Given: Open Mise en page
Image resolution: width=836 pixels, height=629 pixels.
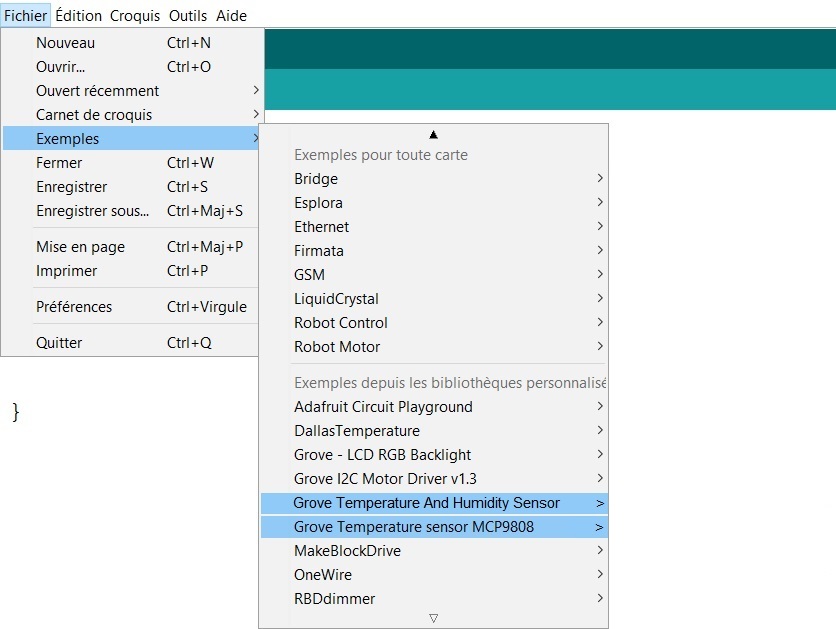Looking at the screenshot, I should point(132,247).
